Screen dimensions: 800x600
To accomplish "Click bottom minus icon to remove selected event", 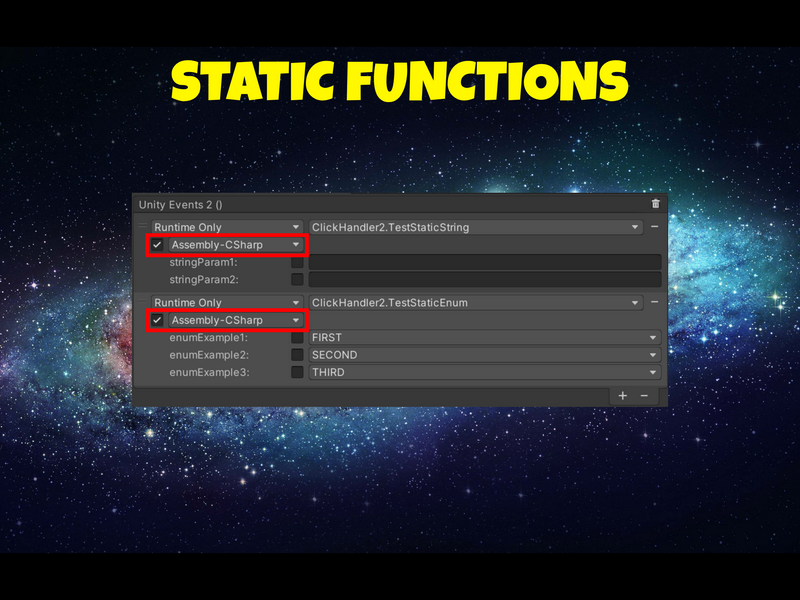I will click(644, 396).
